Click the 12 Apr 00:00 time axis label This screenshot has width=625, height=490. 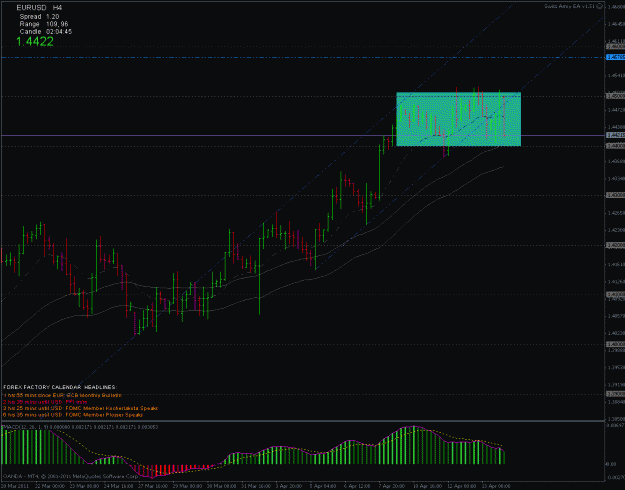pos(462,486)
